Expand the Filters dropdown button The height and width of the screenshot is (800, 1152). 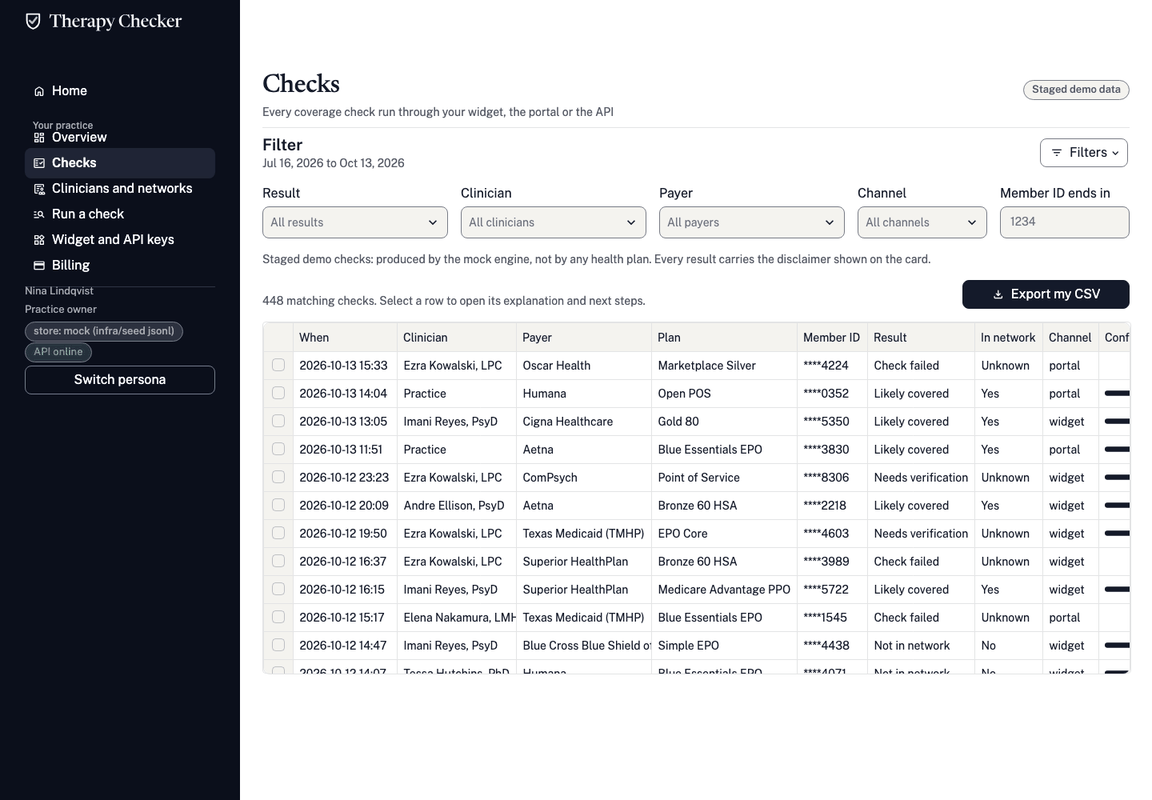click(1084, 153)
